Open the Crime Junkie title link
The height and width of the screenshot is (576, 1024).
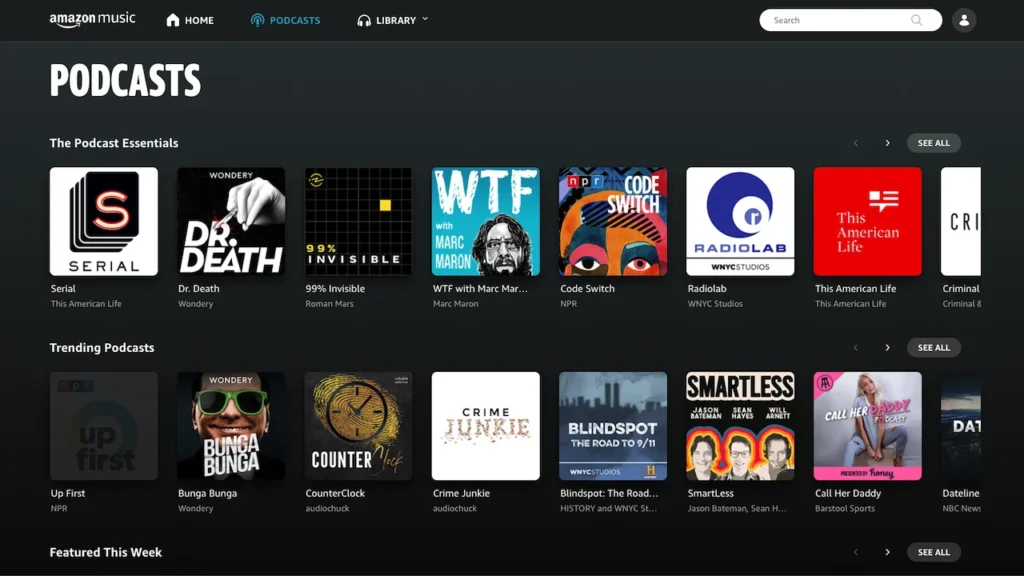pos(460,493)
